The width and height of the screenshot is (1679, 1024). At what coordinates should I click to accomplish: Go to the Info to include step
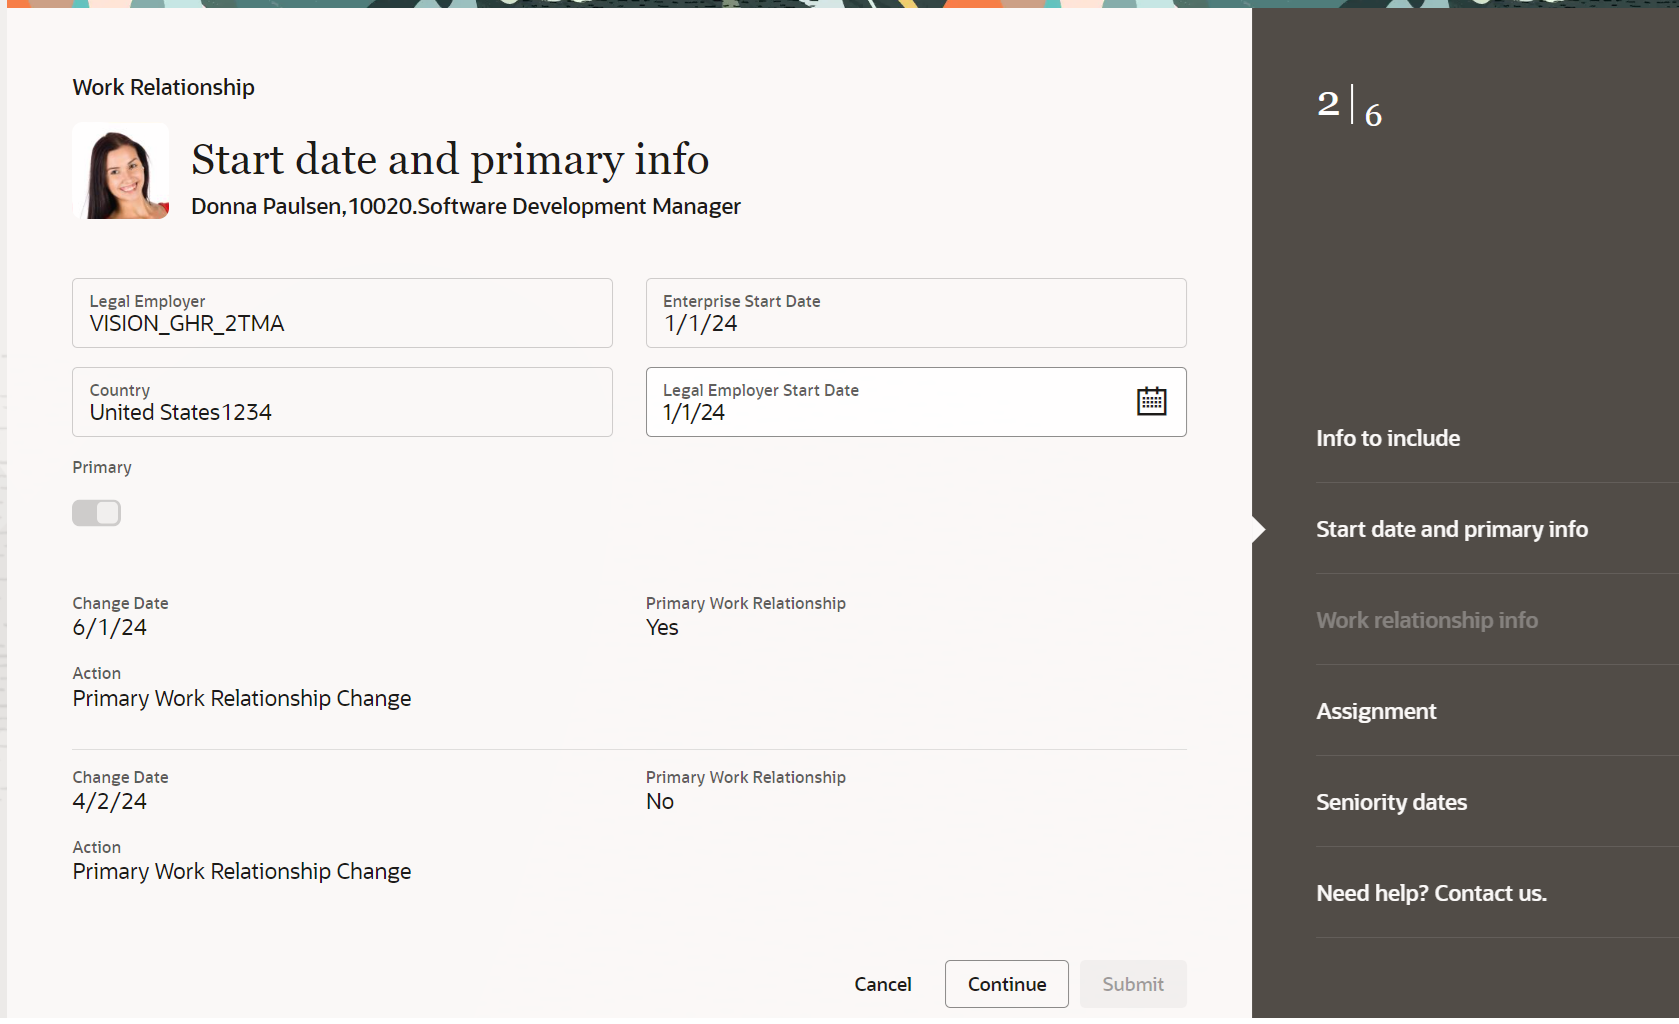coord(1388,438)
